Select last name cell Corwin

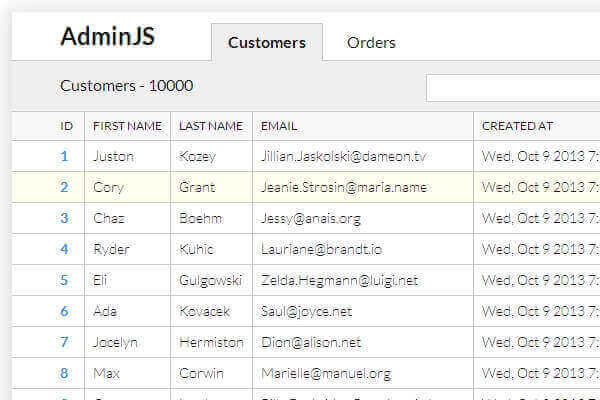tap(201, 373)
